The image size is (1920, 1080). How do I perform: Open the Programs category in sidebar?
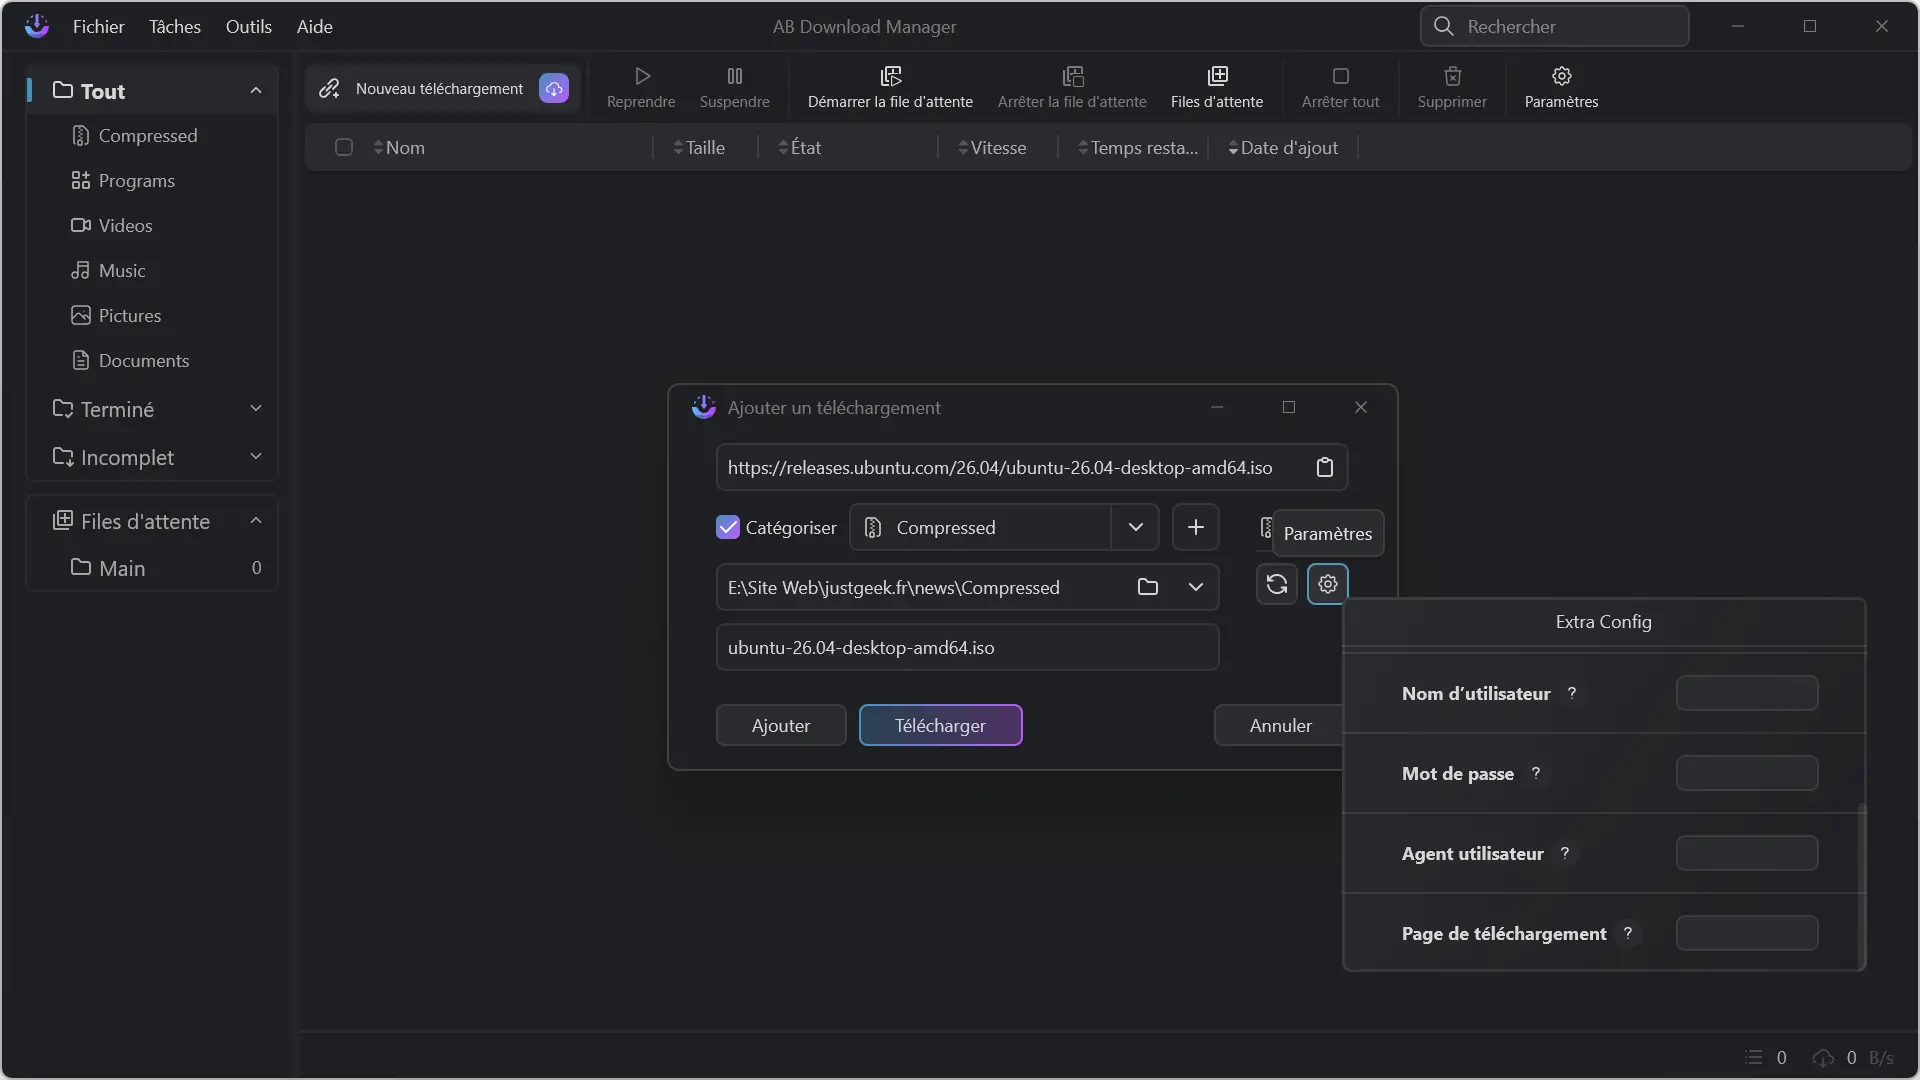[152, 180]
